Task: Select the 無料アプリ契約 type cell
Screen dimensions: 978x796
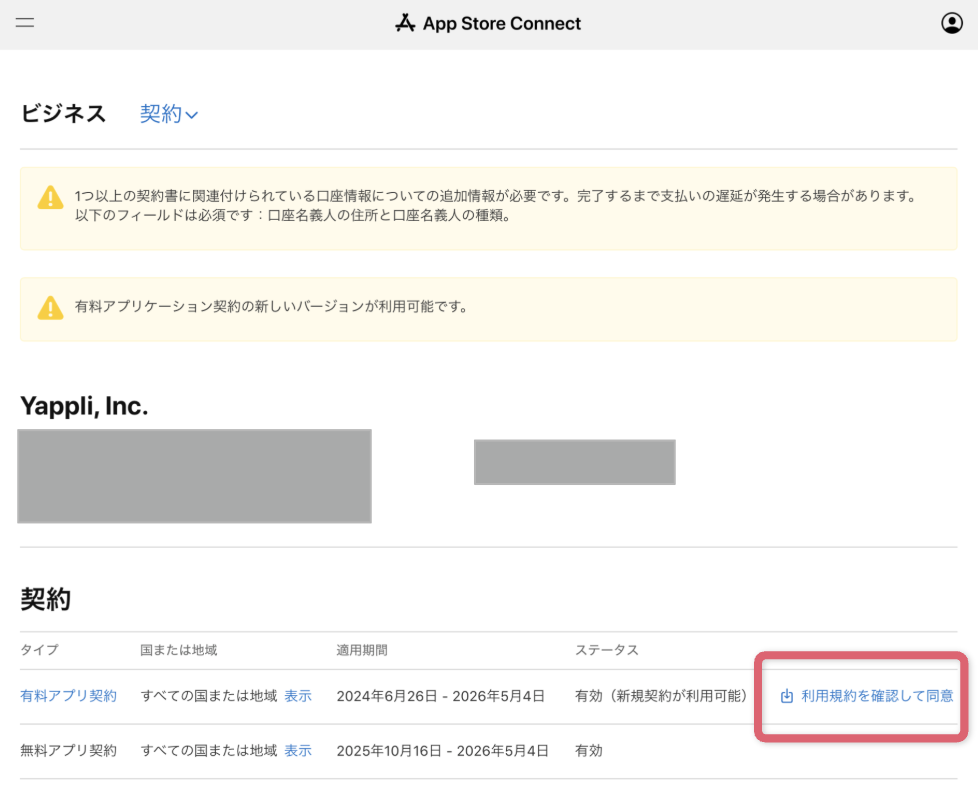Action: coord(69,750)
